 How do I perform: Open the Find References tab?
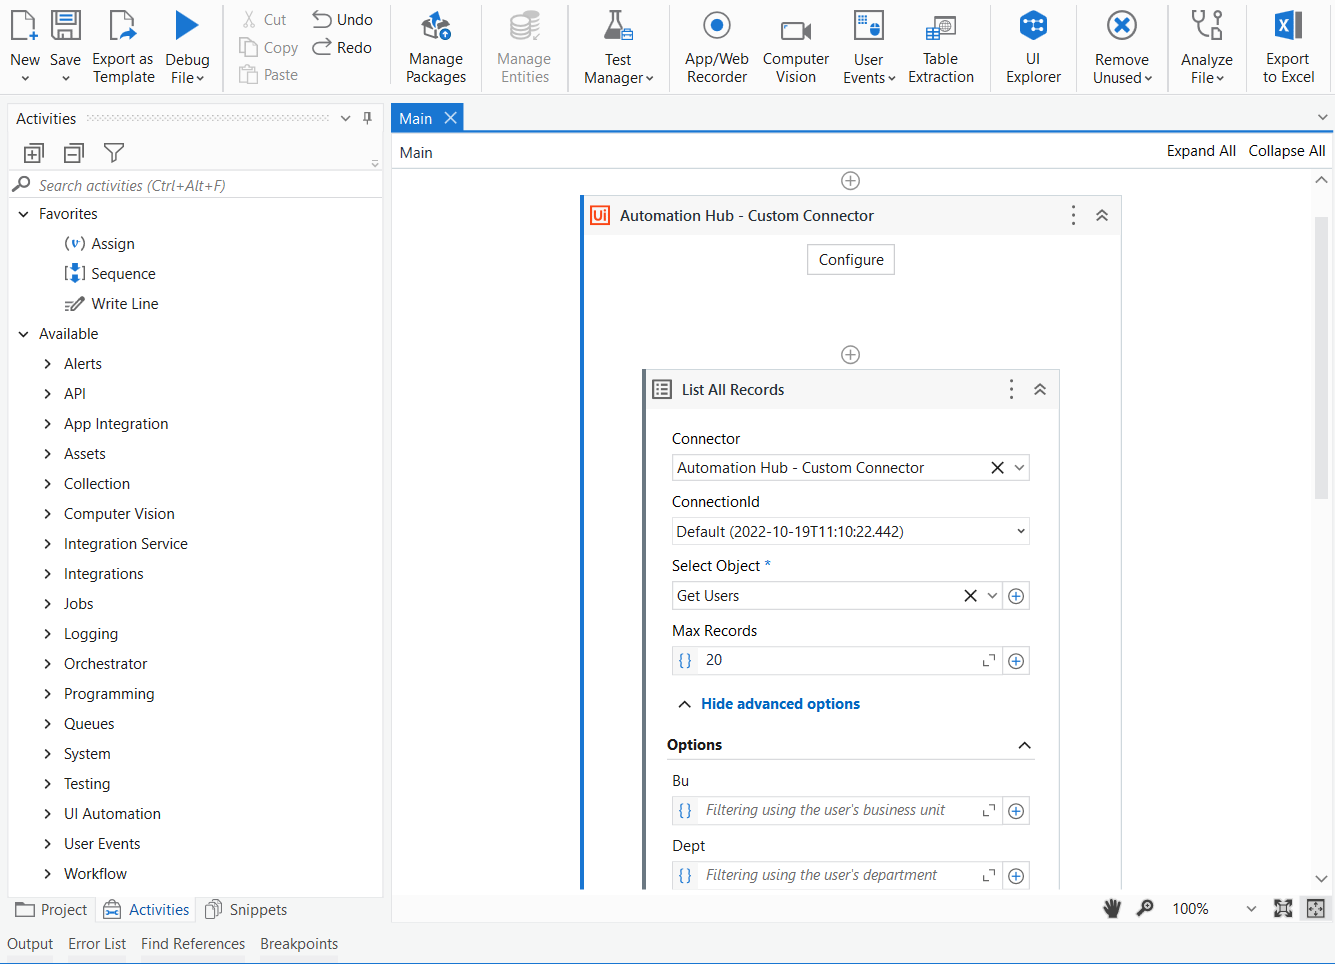[x=193, y=943]
